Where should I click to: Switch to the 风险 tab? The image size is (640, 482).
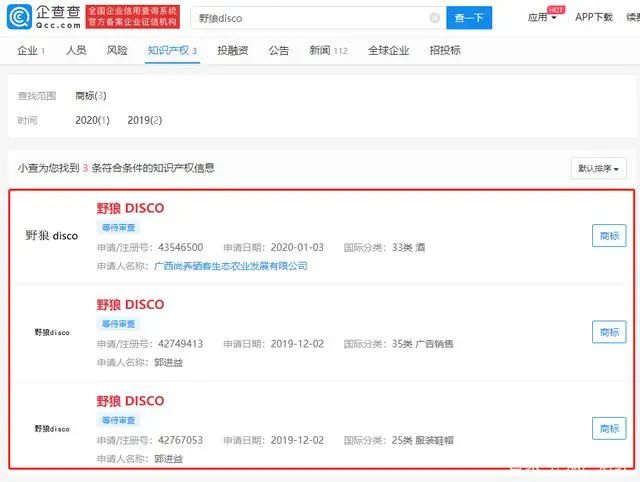117,50
